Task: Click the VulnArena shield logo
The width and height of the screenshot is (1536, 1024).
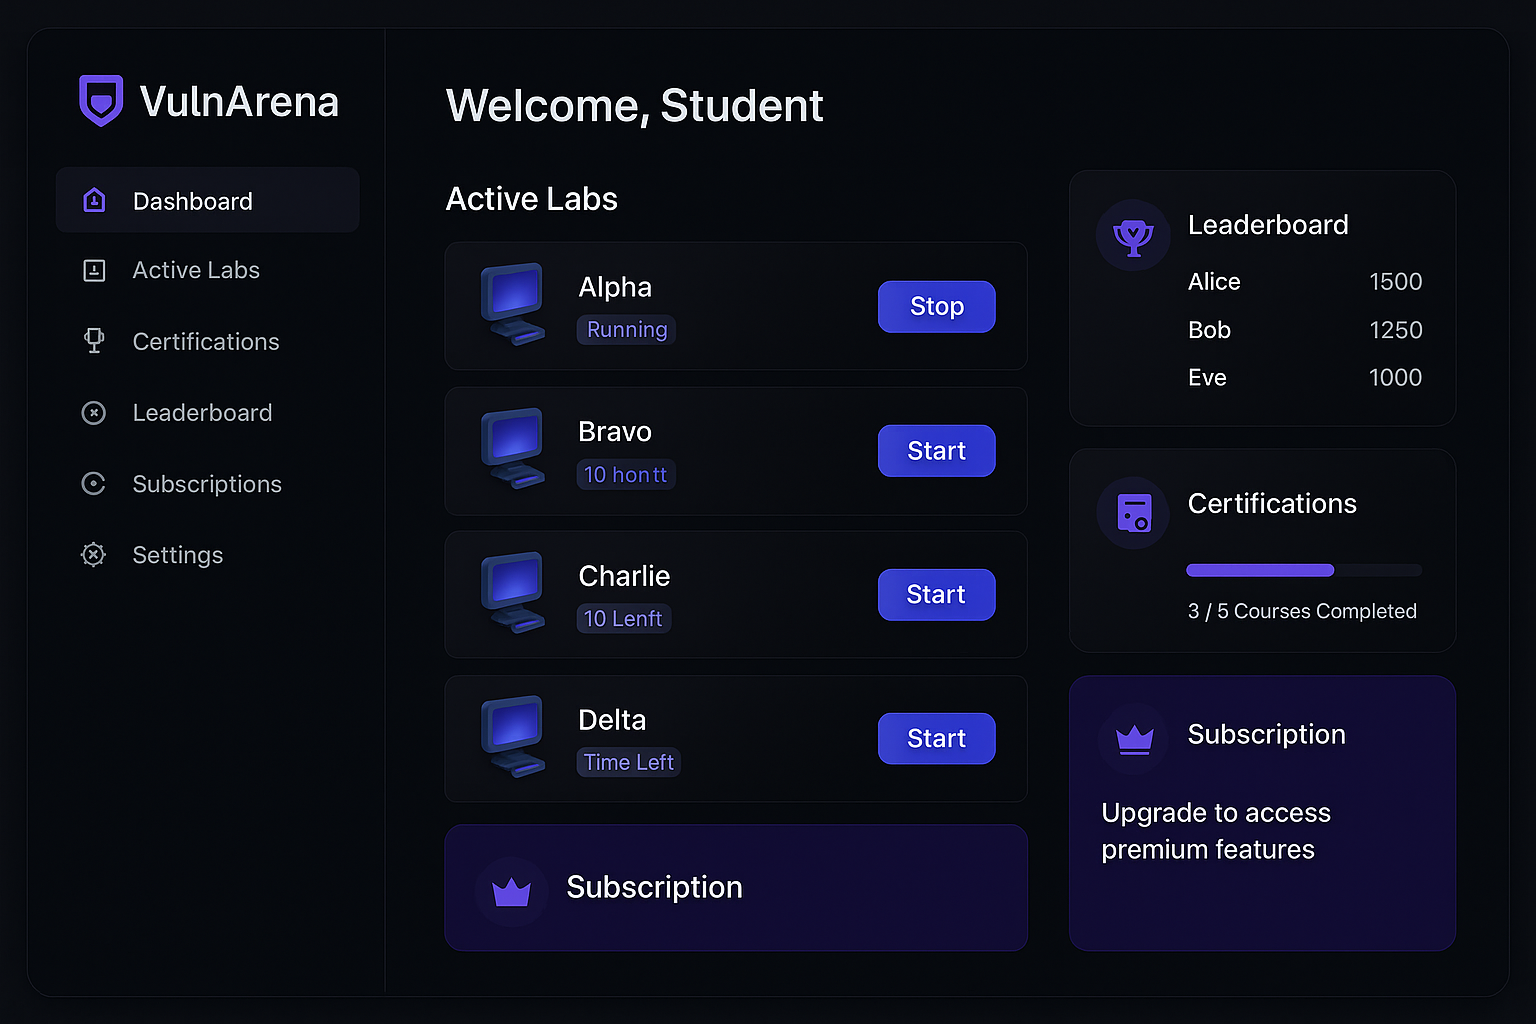Action: pyautogui.click(x=100, y=100)
